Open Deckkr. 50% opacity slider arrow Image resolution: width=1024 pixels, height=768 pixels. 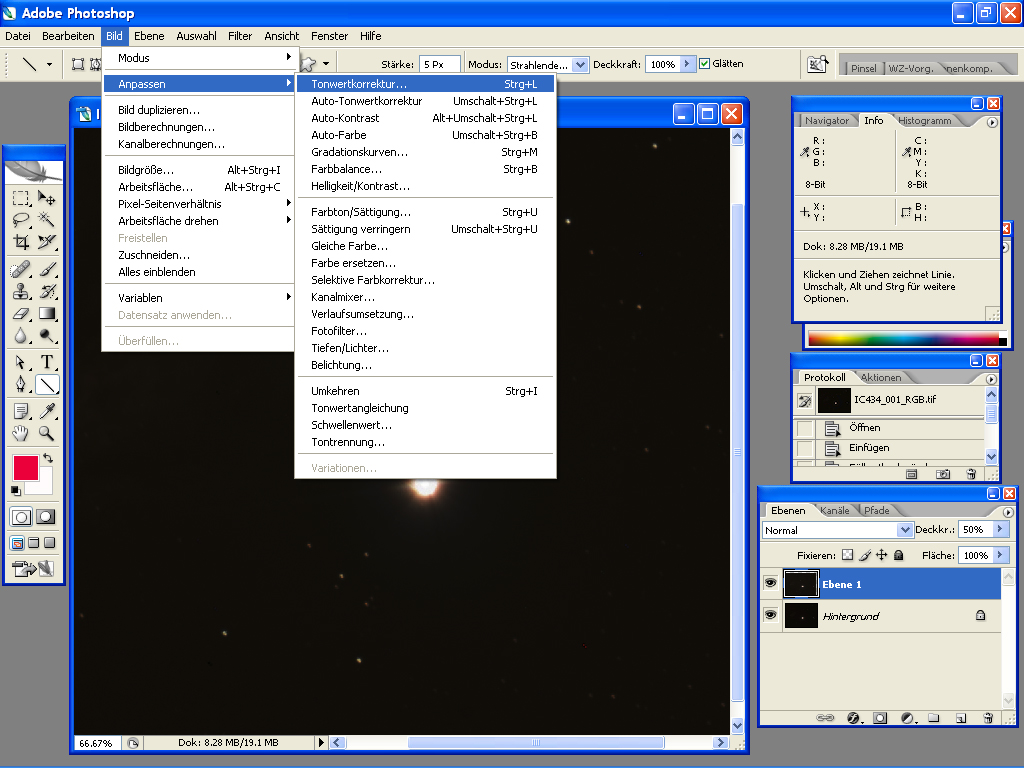[1000, 529]
